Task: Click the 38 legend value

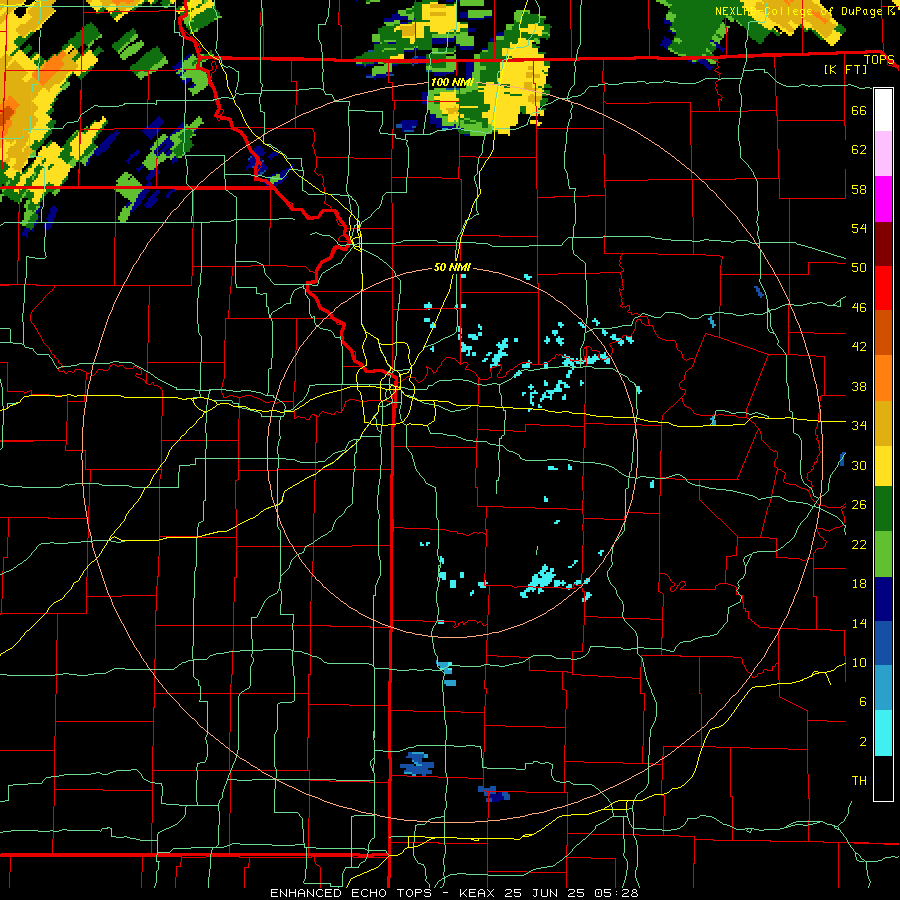Action: (859, 386)
